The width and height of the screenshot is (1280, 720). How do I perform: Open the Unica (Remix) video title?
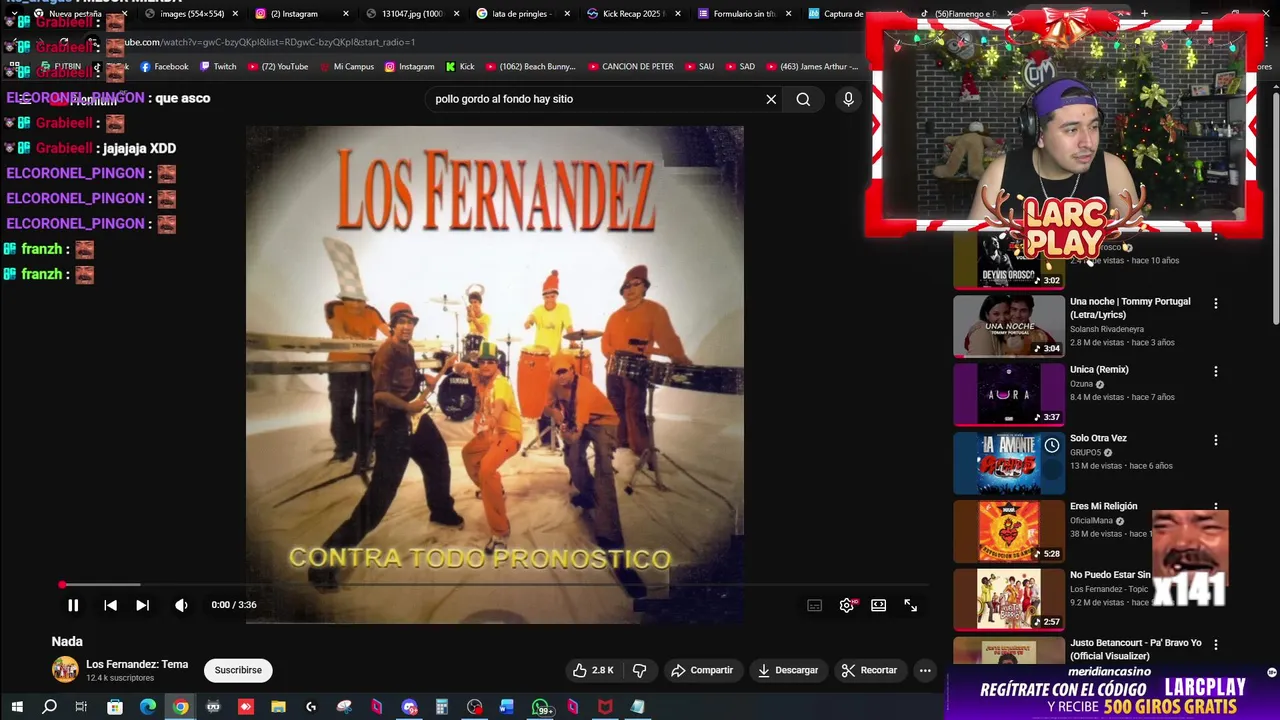point(1099,370)
